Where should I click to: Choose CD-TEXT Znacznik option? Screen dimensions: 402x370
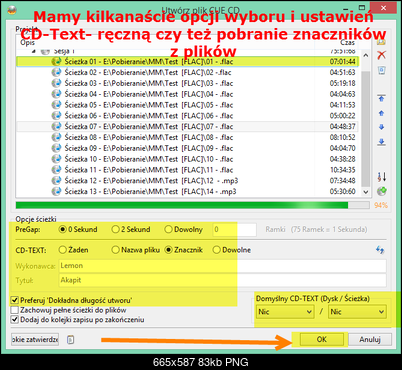point(168,250)
